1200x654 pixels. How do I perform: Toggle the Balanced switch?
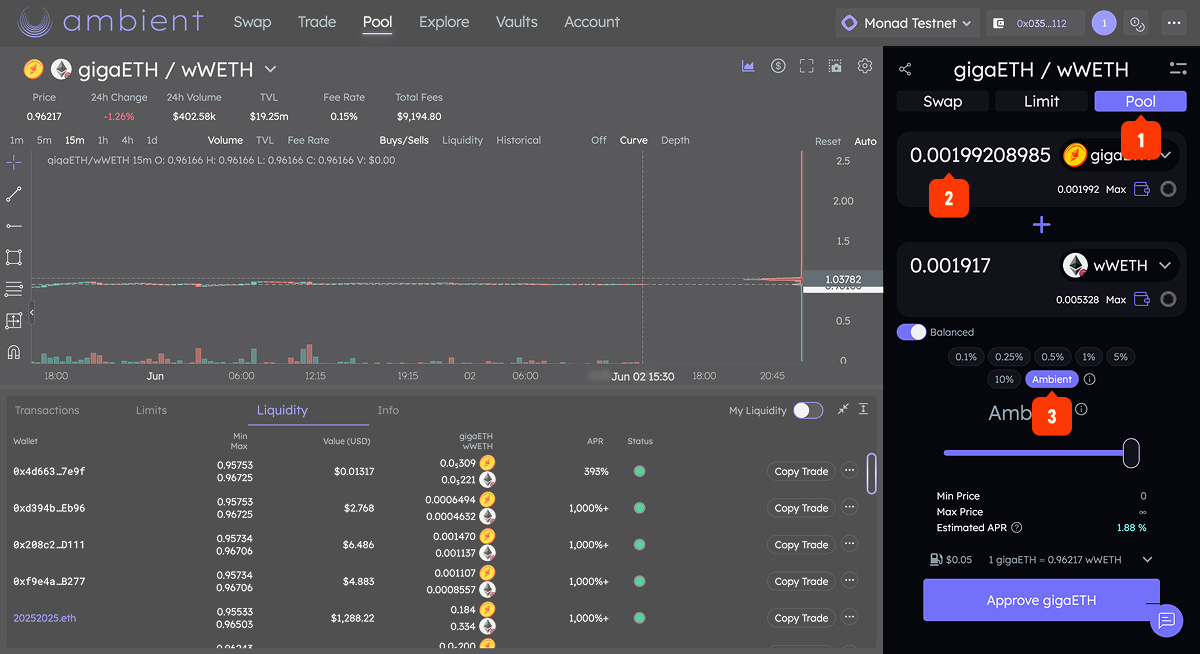tap(911, 332)
